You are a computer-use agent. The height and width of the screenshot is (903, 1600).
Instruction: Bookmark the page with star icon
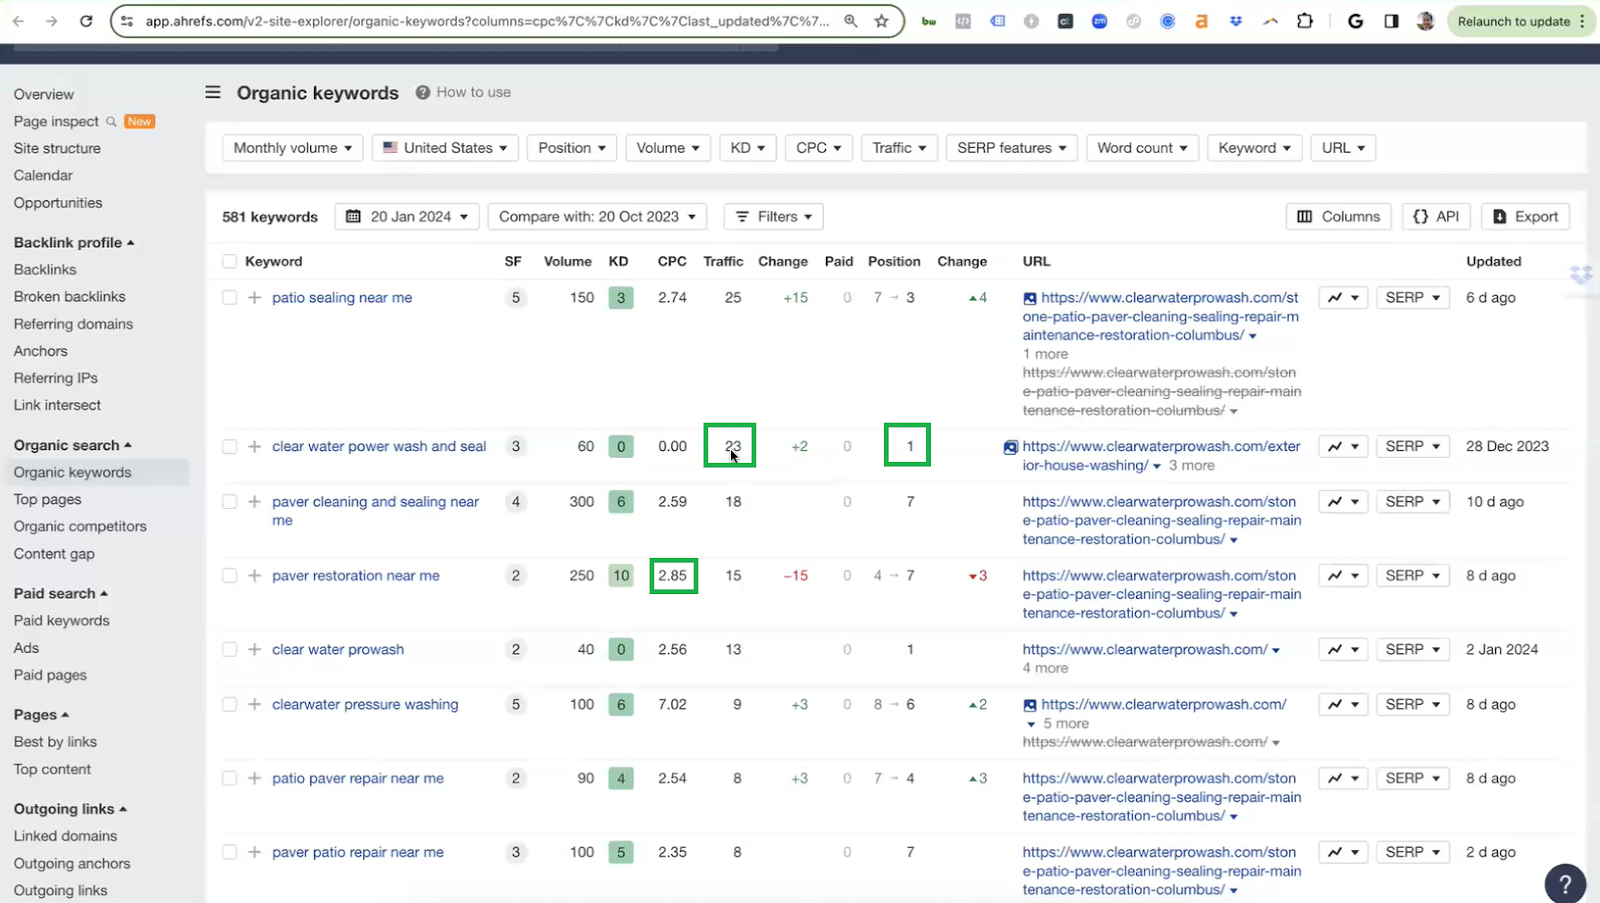point(881,21)
